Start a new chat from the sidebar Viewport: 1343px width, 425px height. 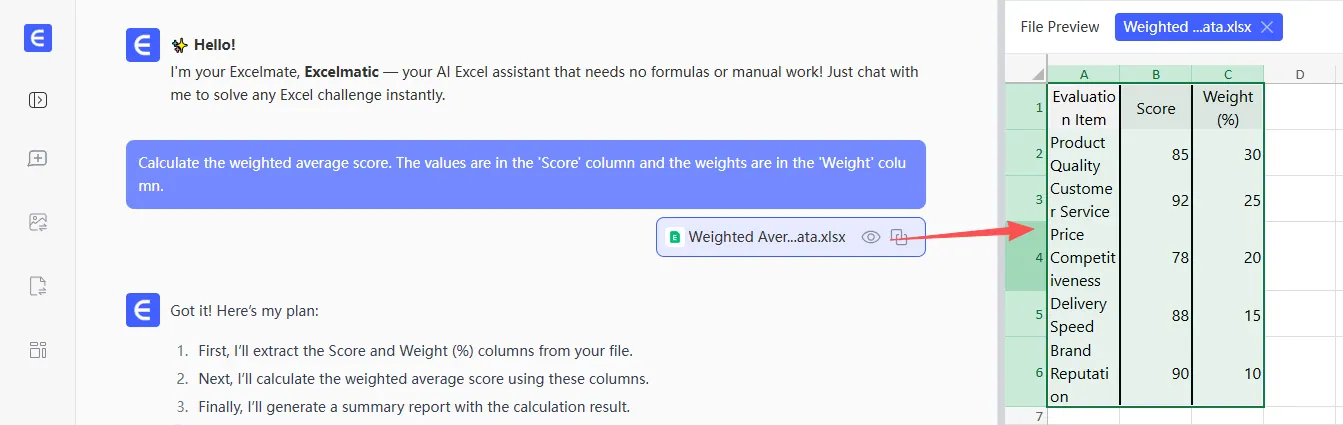38,158
